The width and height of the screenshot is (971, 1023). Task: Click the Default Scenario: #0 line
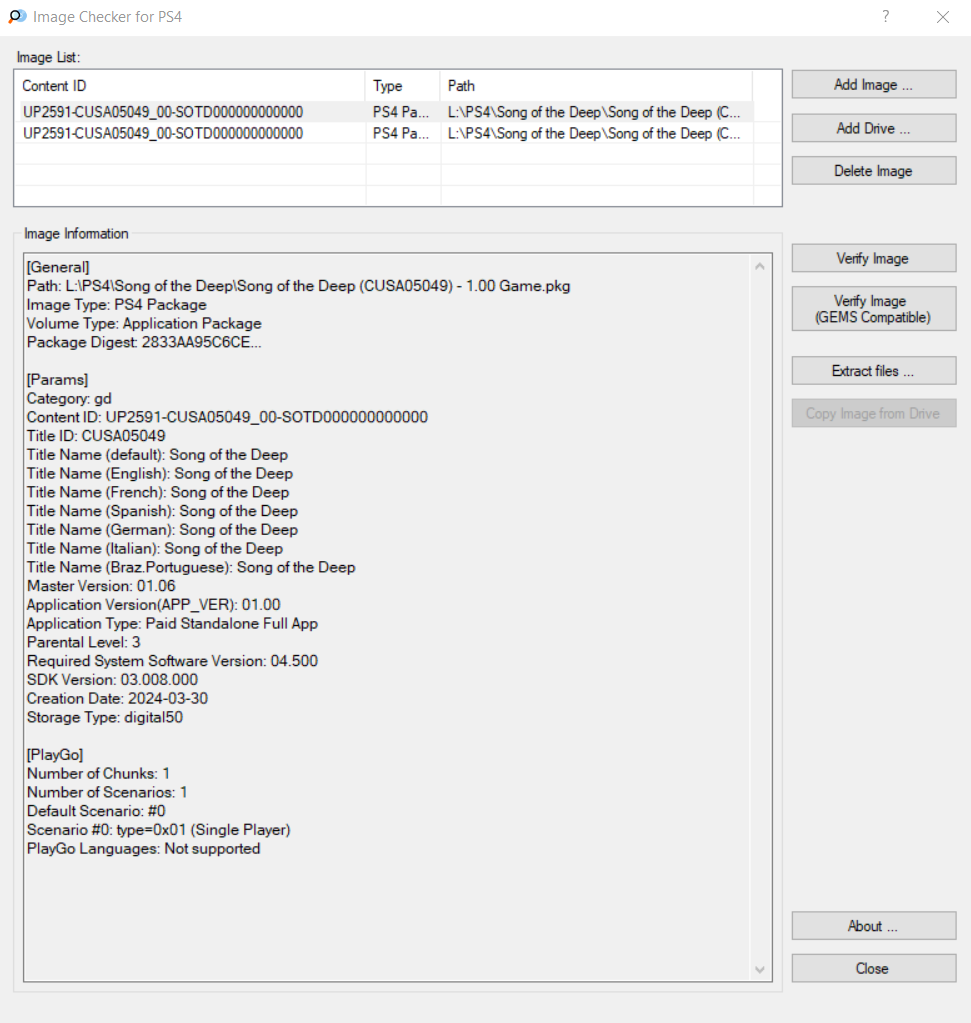[96, 812]
